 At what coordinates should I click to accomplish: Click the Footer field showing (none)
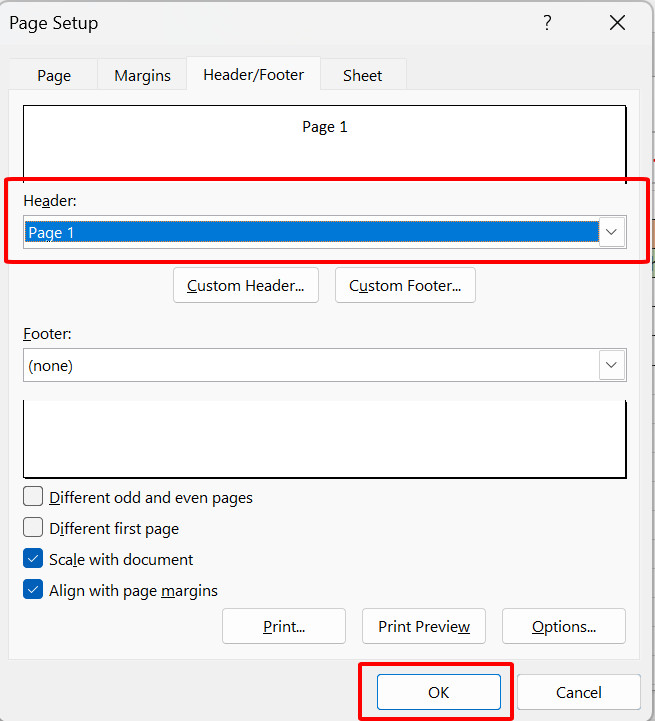(310, 365)
